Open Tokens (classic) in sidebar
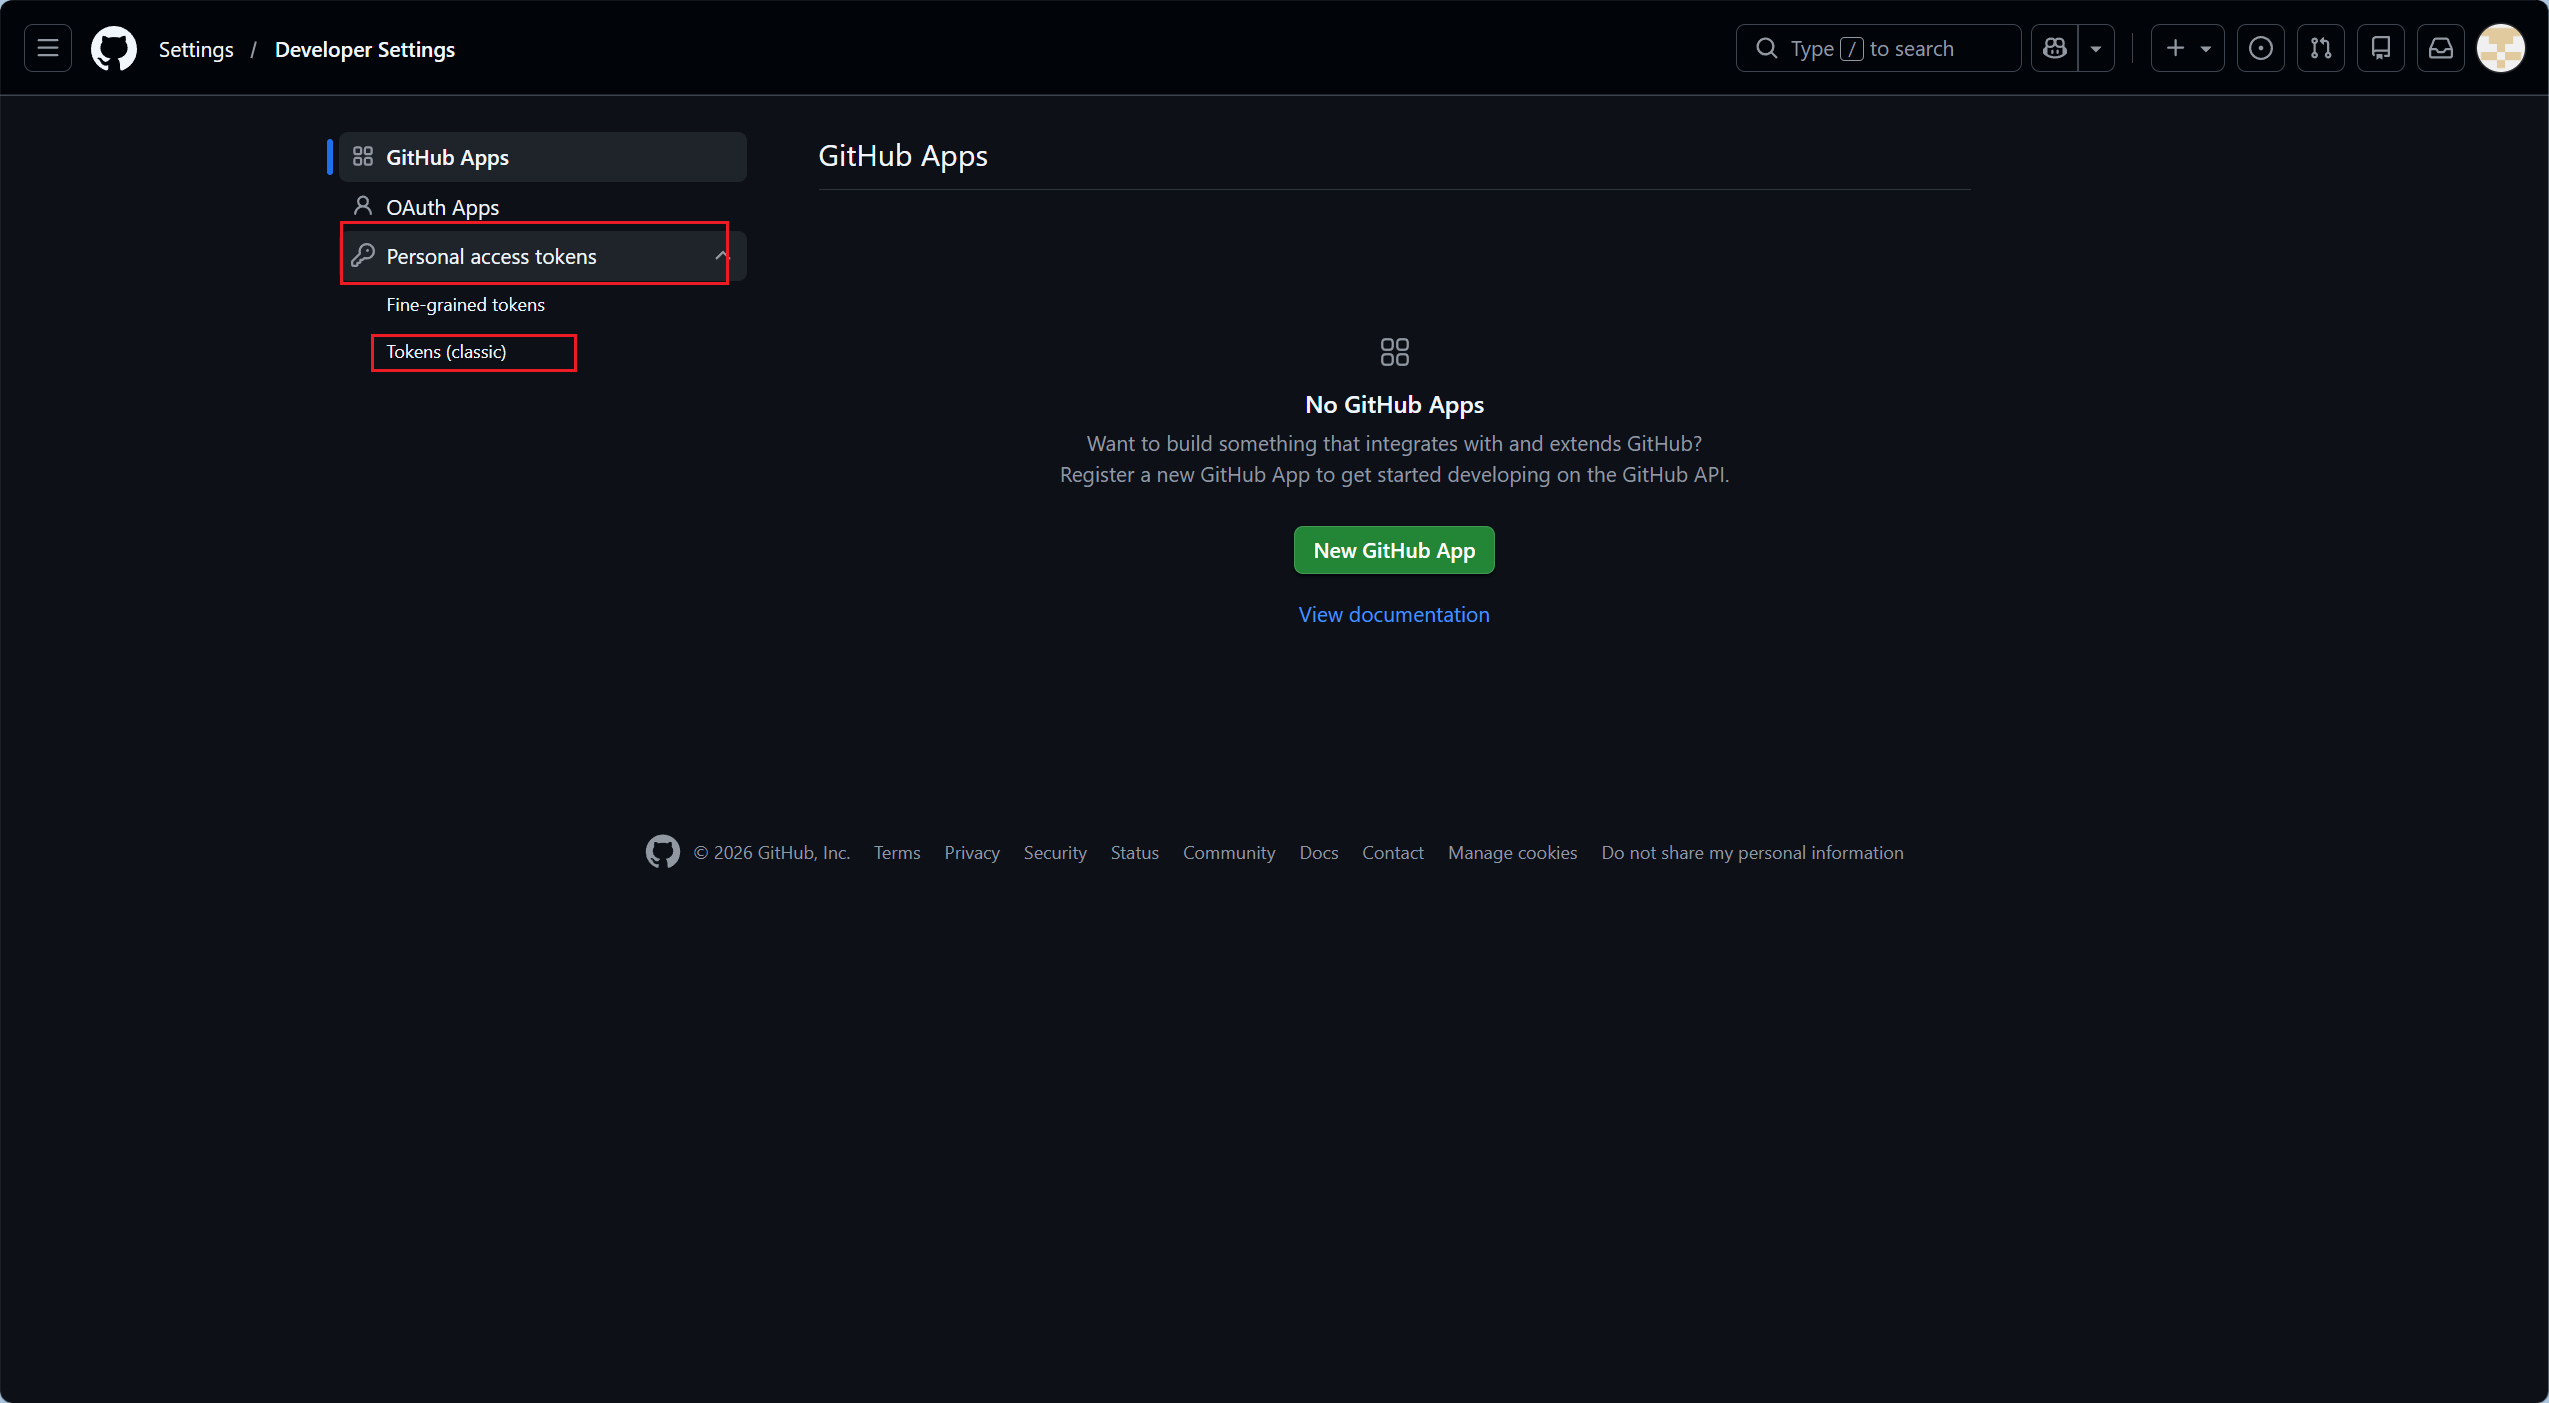The image size is (2549, 1403). [446, 352]
